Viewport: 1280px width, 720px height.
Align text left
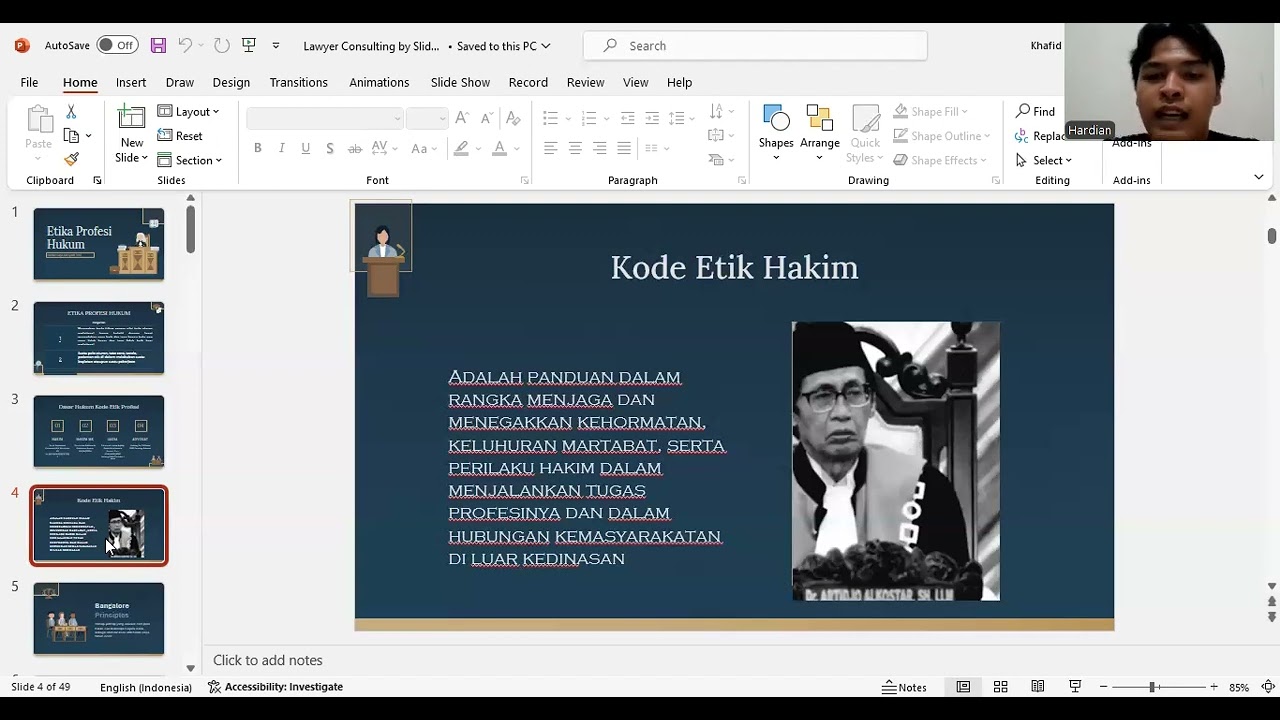click(550, 148)
